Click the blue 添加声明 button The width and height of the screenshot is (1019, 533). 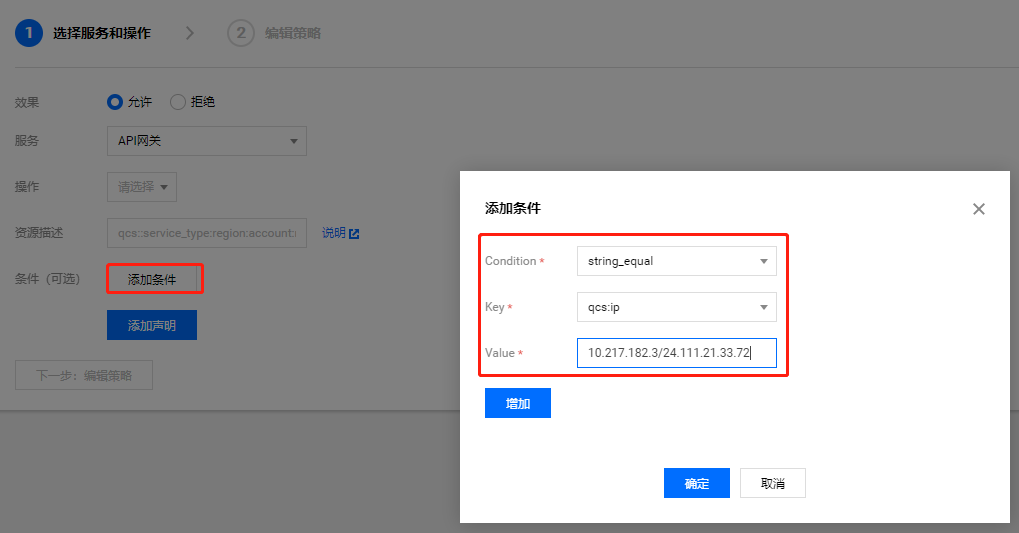(152, 325)
